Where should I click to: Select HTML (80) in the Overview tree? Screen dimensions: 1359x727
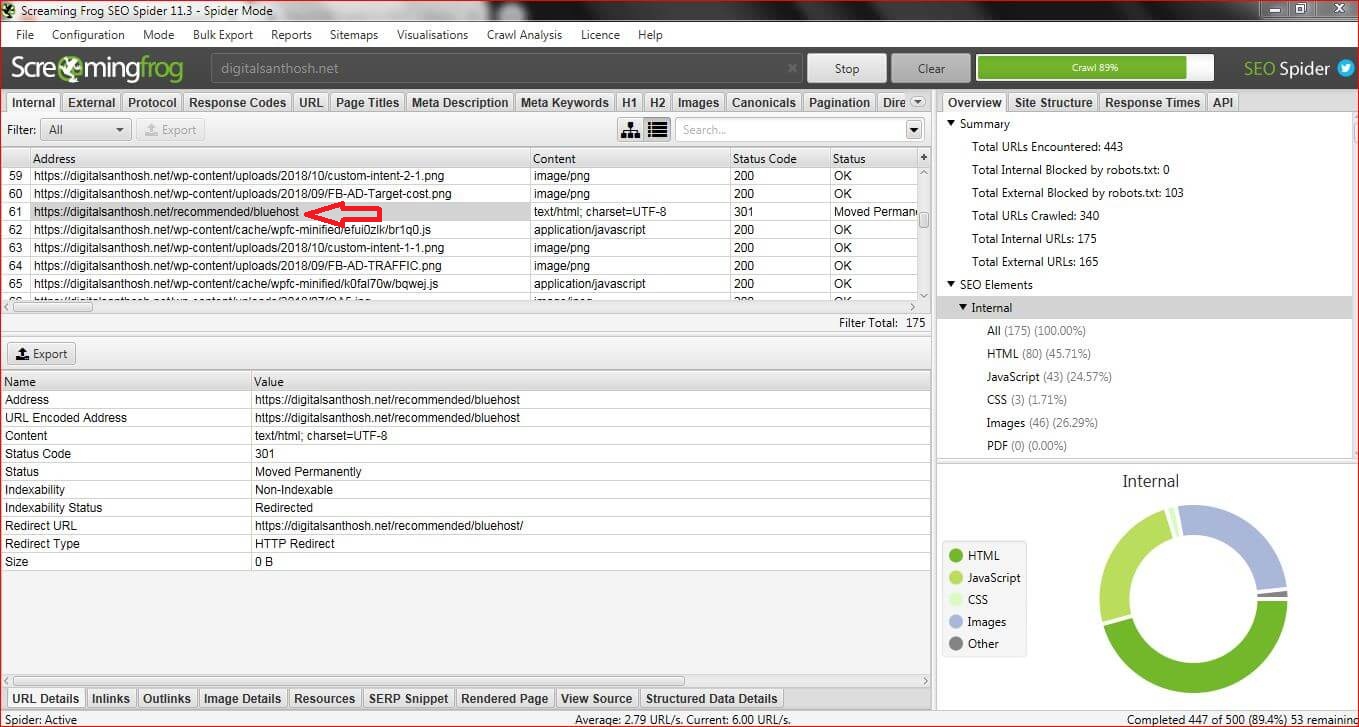[x=1038, y=354]
